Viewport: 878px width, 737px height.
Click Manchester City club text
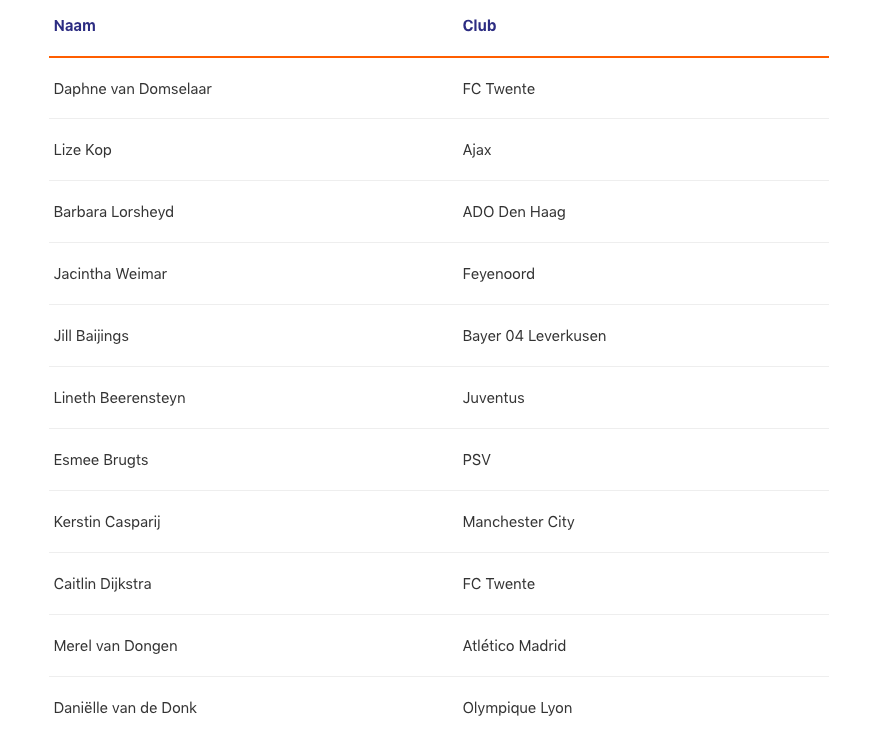tap(519, 522)
